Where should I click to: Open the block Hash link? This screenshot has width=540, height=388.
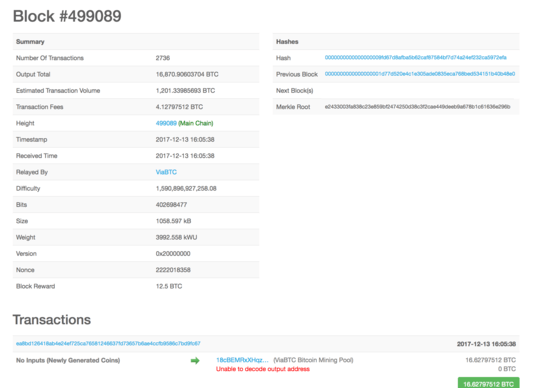(415, 57)
